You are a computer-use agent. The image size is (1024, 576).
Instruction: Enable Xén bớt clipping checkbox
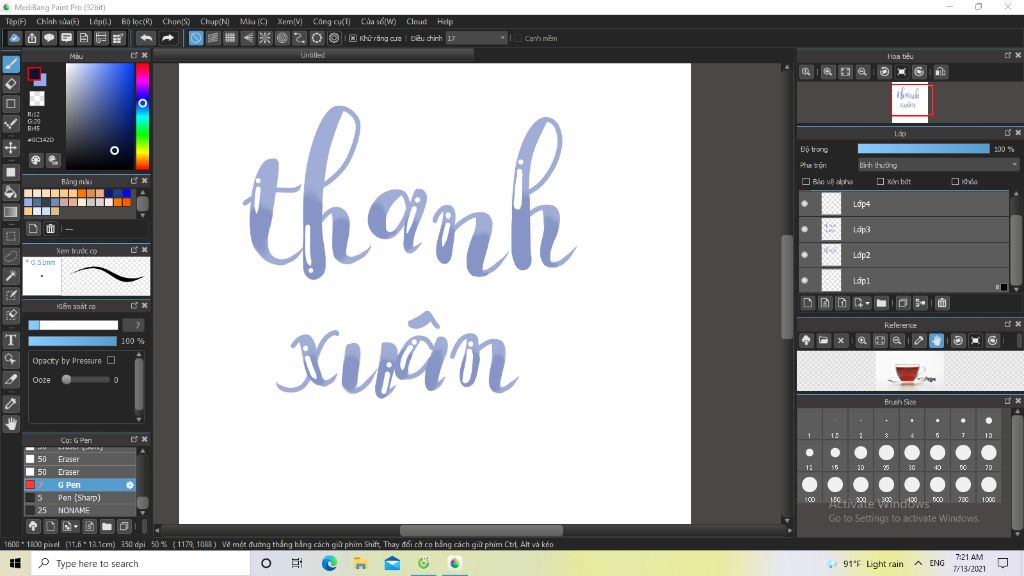pos(880,182)
